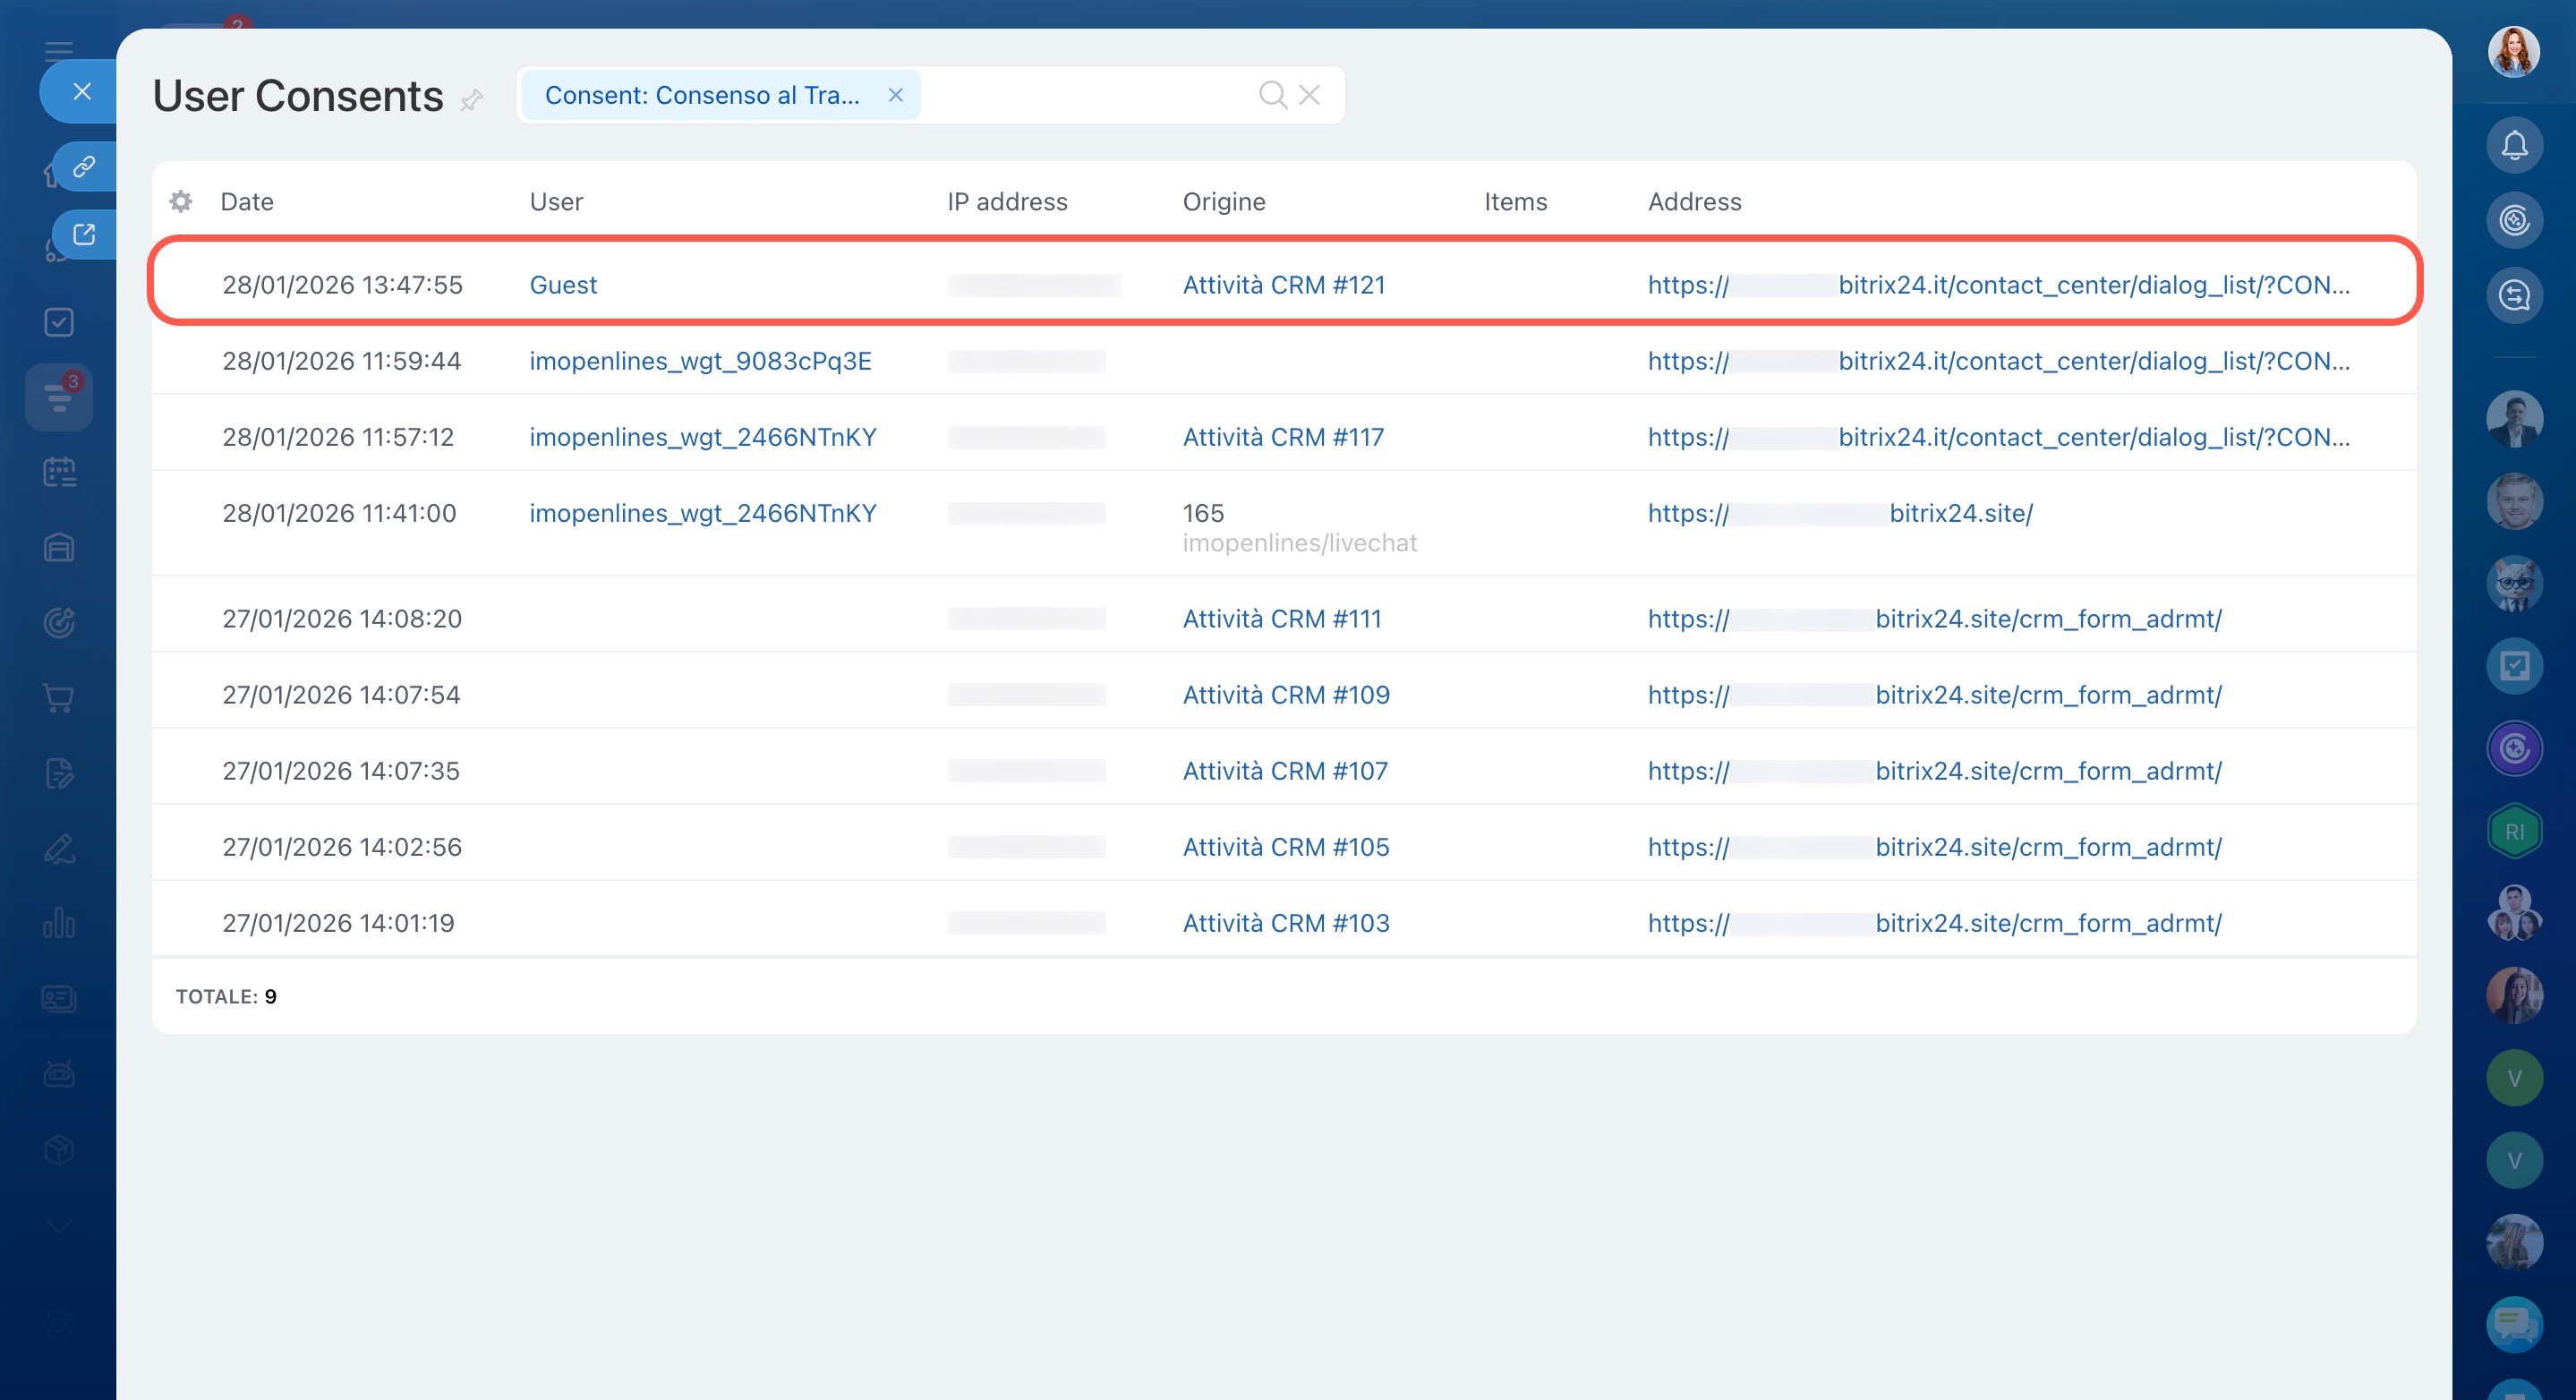Click the pin icon beside User Consents

pos(472,99)
